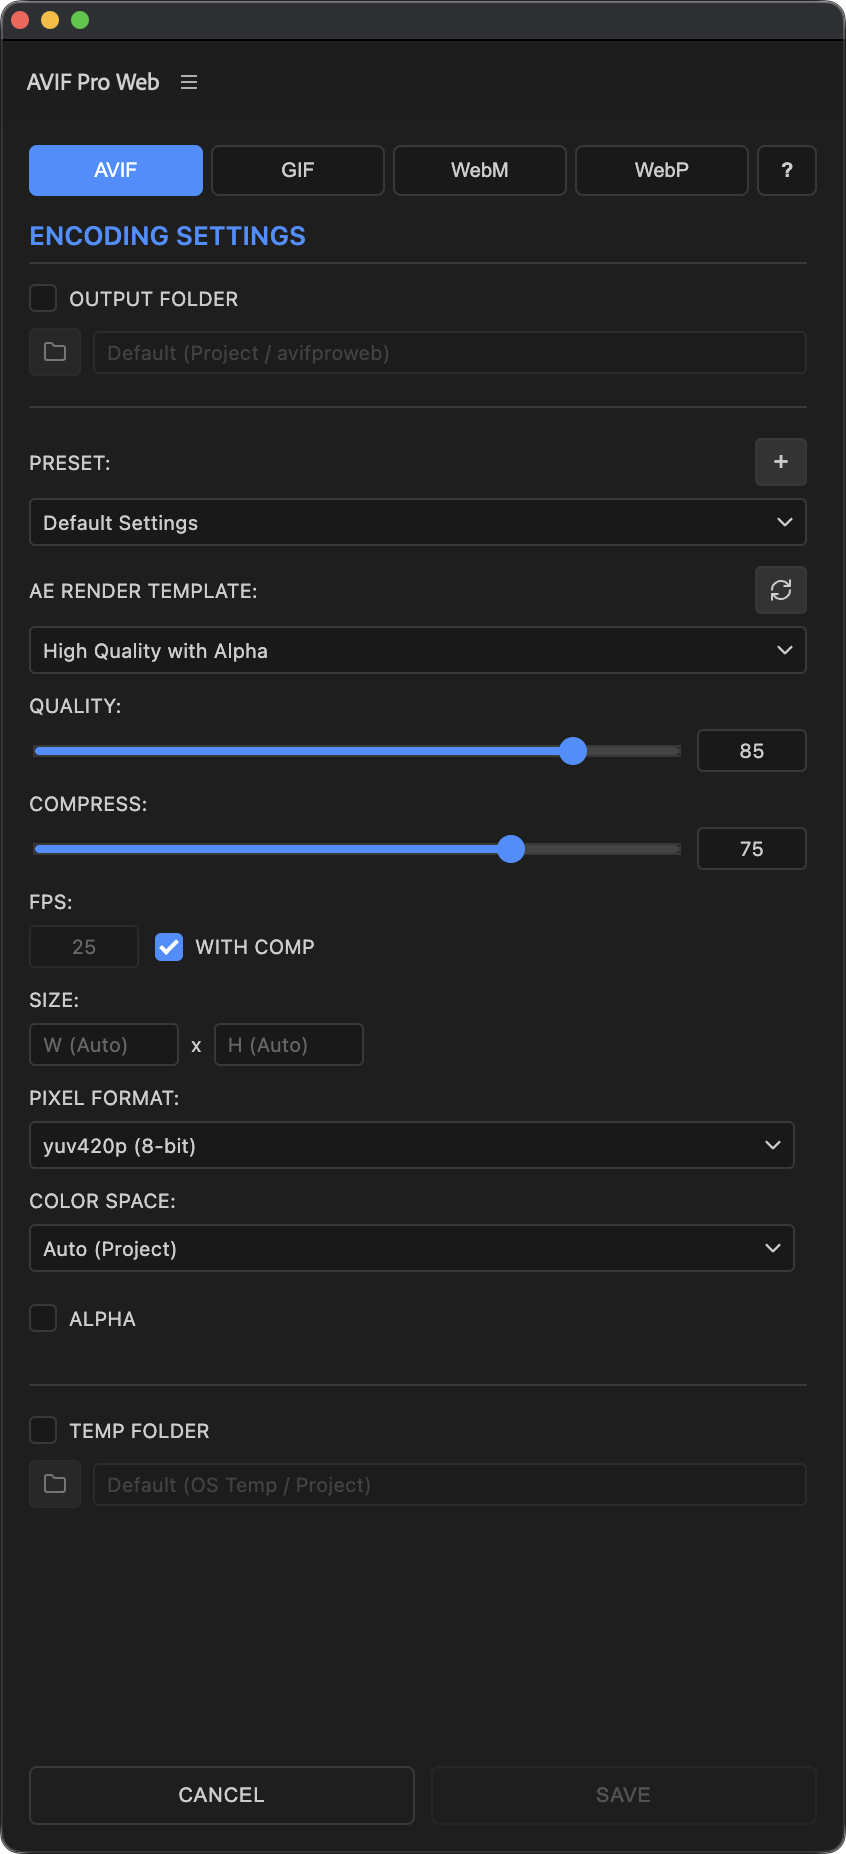Refresh the AE render templates list
846x1854 pixels.
pyautogui.click(x=781, y=590)
